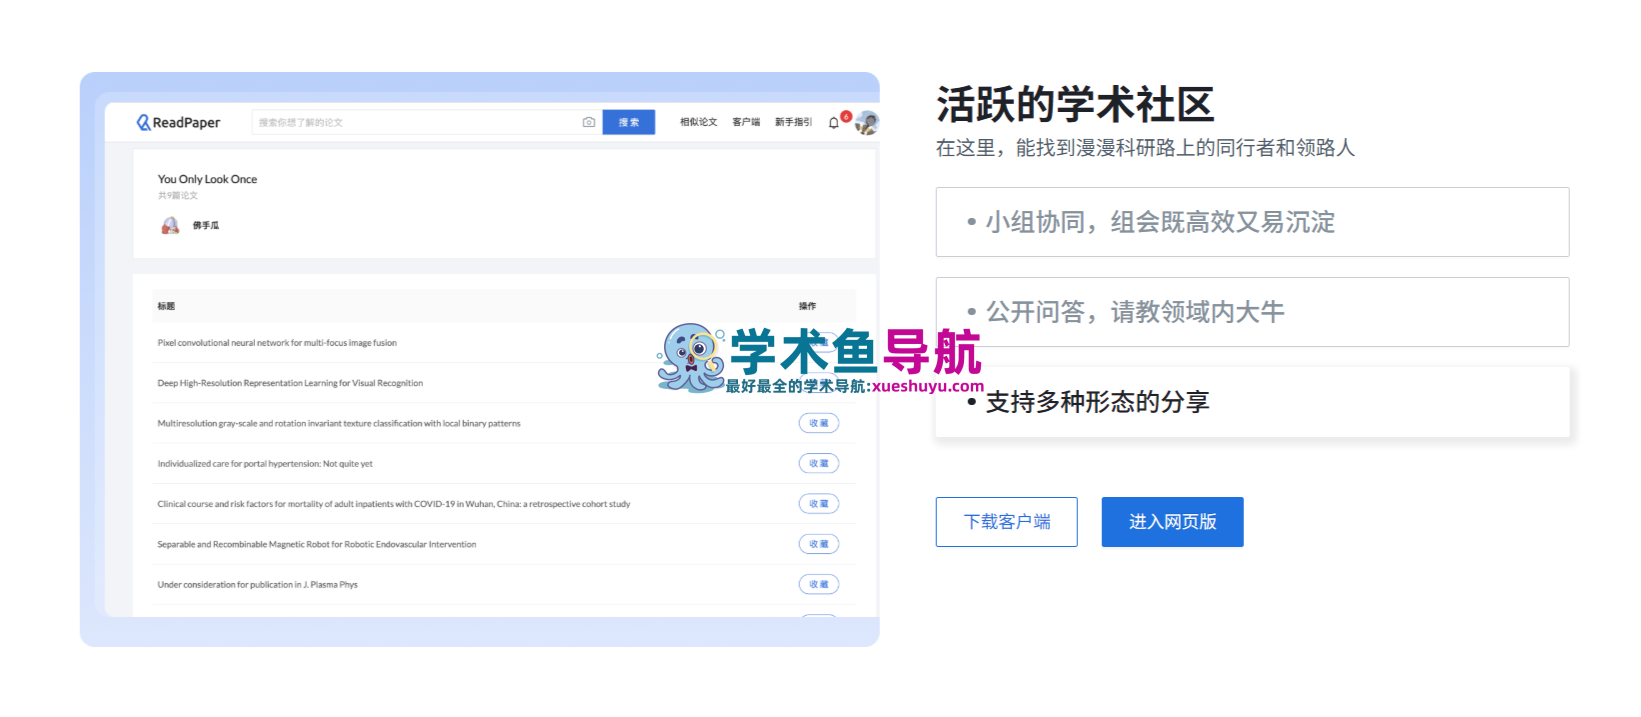This screenshot has height=717, width=1641.
Task: Click the 'You Only Look Once' list title
Action: tap(207, 179)
